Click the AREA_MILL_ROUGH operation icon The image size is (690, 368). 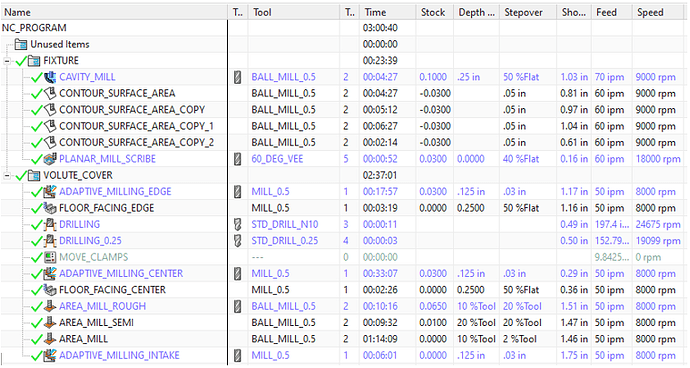pos(50,306)
